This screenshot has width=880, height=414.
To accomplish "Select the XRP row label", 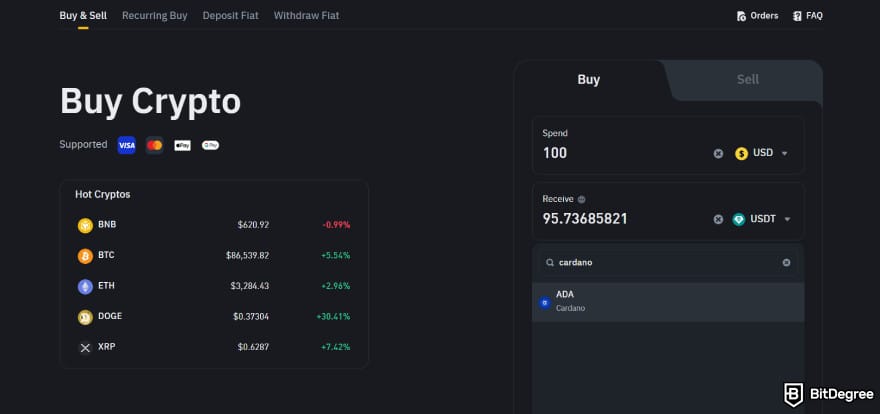I will pyautogui.click(x=107, y=347).
